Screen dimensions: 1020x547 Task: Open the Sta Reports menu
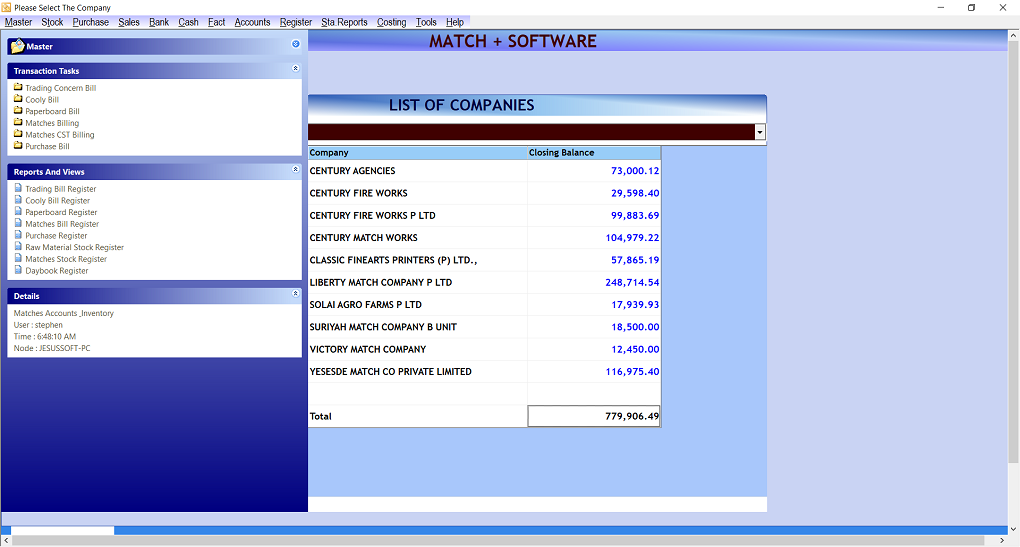coord(344,22)
